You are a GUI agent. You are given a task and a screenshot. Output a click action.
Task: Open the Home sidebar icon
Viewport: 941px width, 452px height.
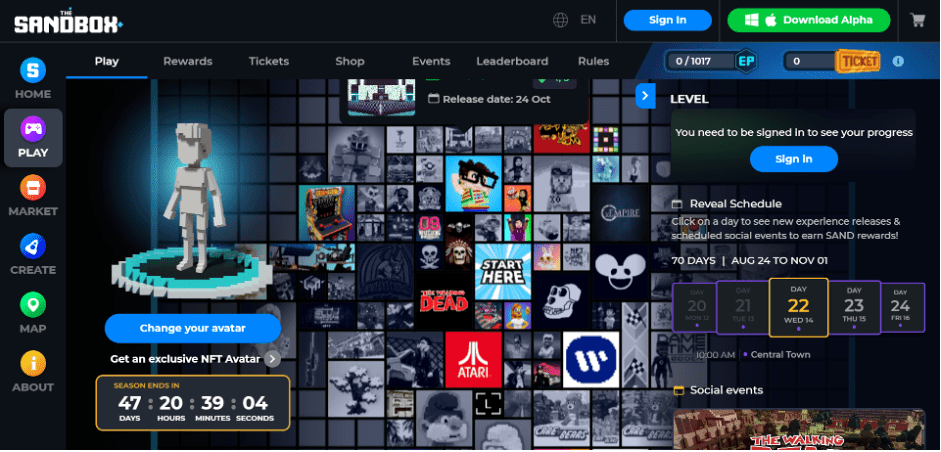[33, 70]
